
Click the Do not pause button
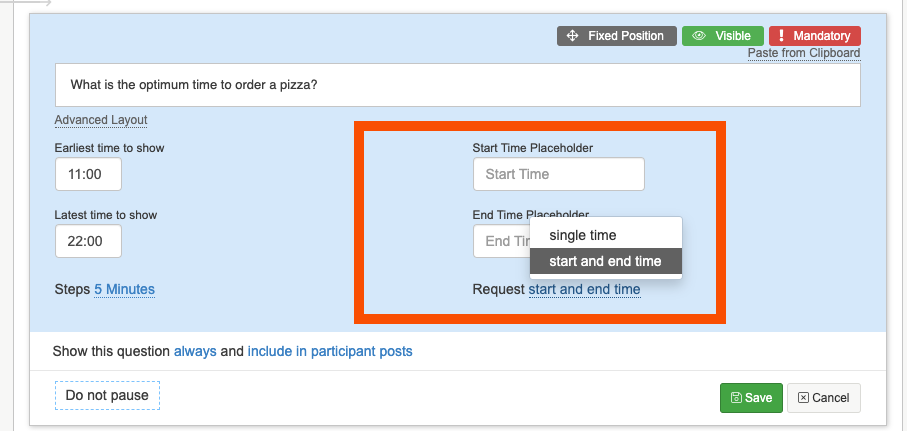click(107, 395)
